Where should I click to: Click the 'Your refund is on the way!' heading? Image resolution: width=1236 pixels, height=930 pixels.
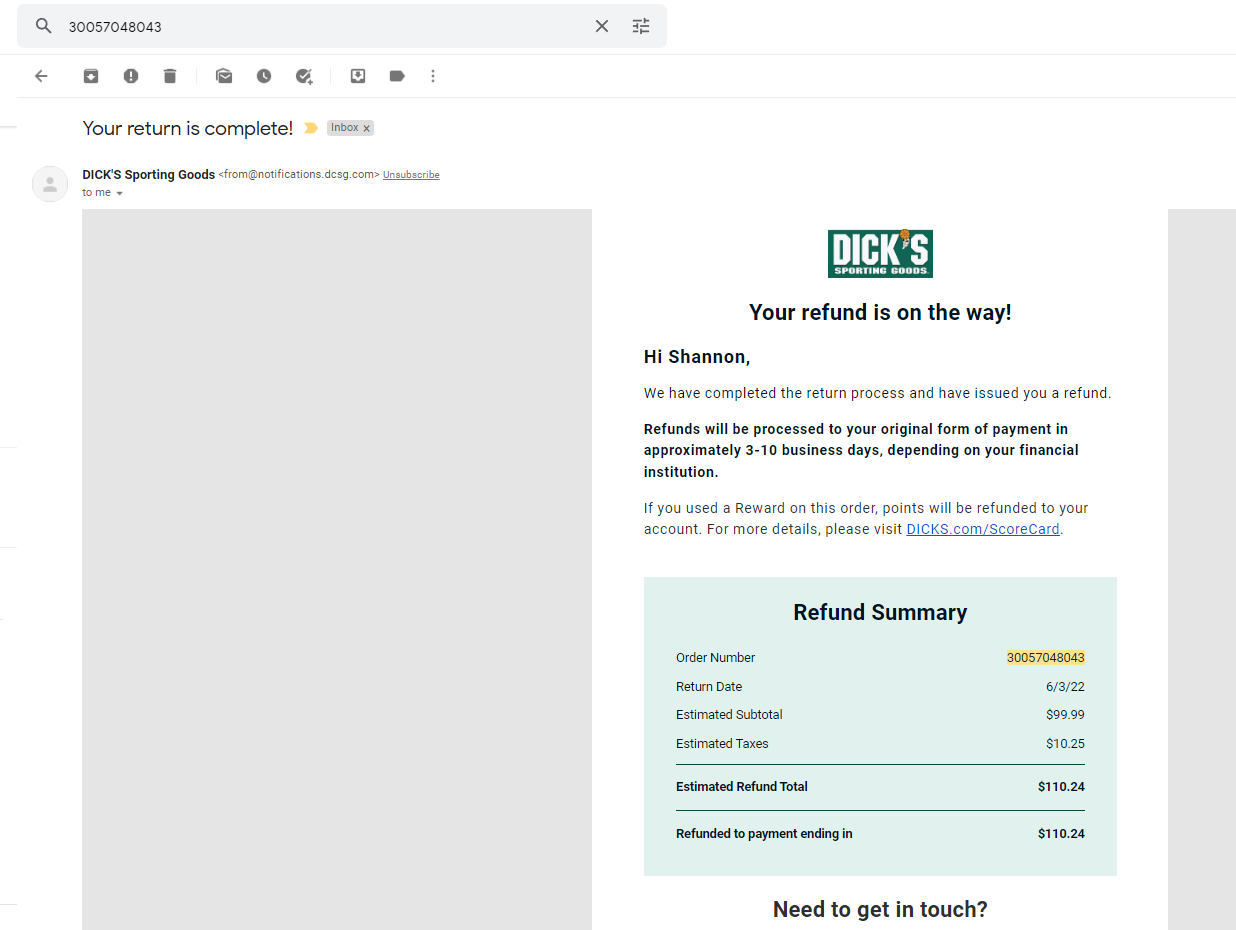pyautogui.click(x=880, y=312)
